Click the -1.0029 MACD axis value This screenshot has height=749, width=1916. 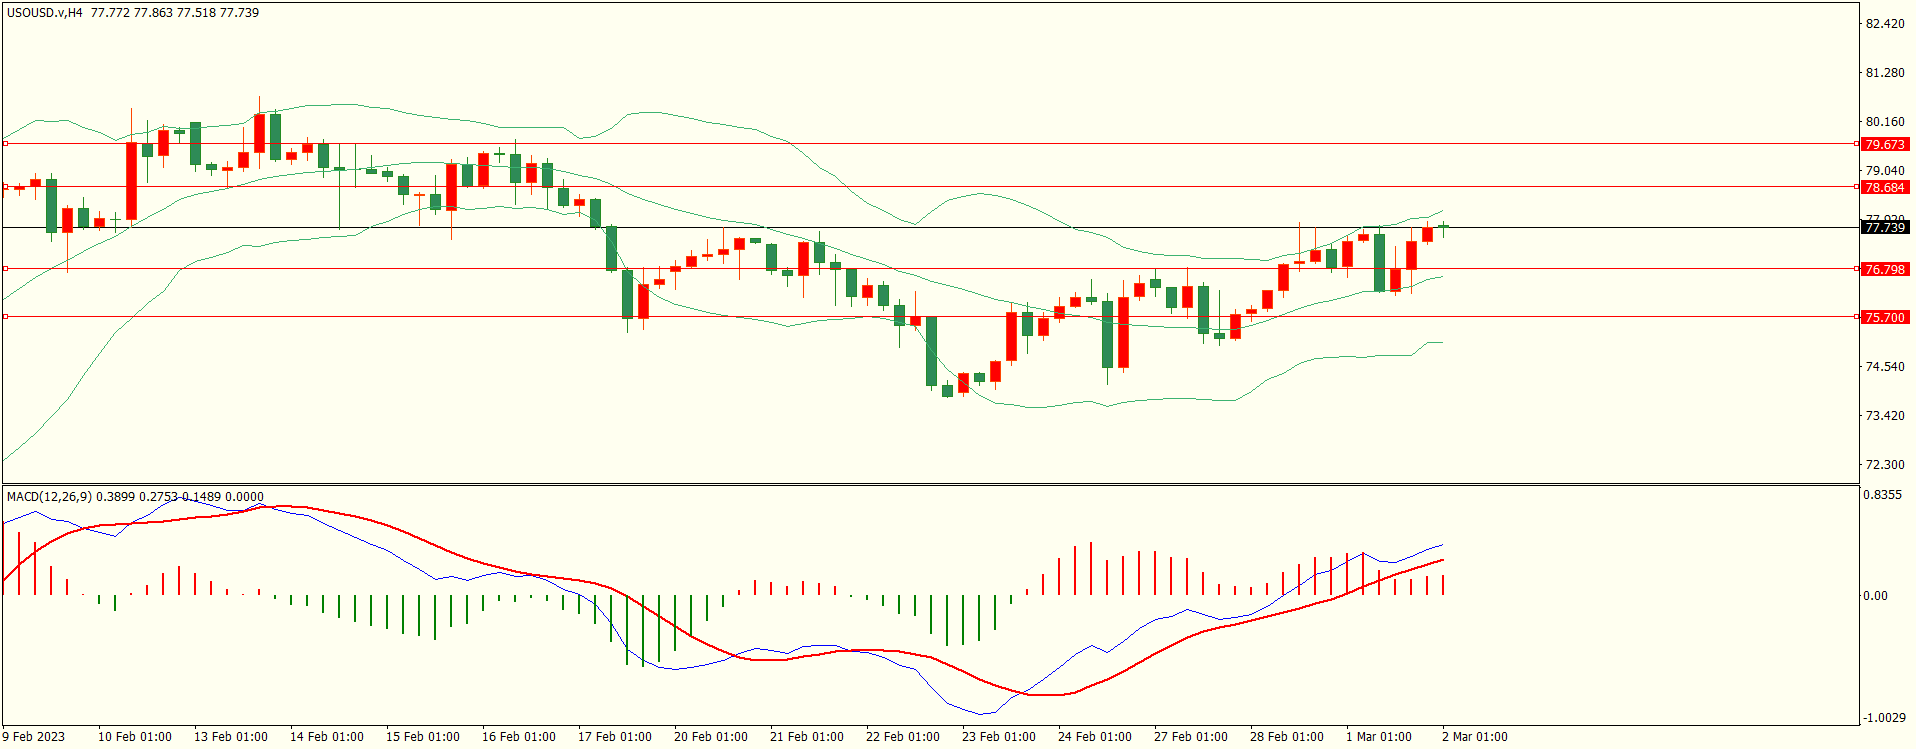click(1884, 718)
